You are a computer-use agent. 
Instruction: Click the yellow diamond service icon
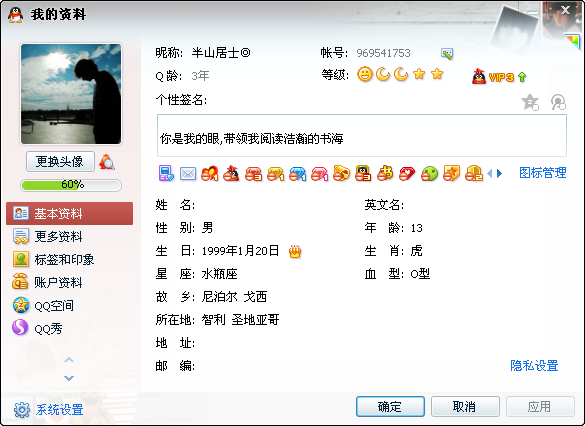(275, 174)
